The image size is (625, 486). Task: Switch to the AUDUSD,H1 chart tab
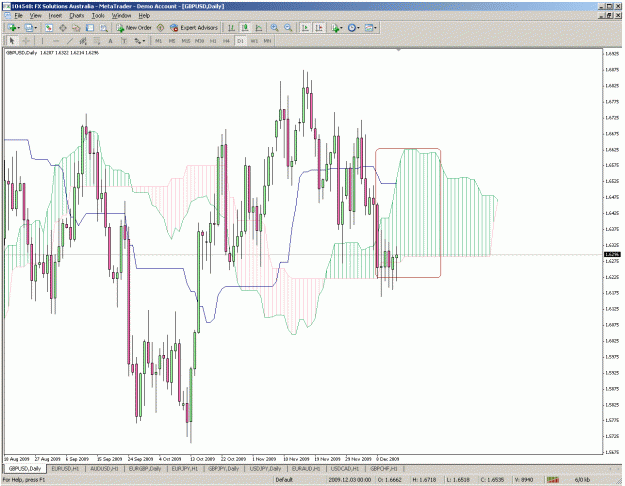point(104,469)
